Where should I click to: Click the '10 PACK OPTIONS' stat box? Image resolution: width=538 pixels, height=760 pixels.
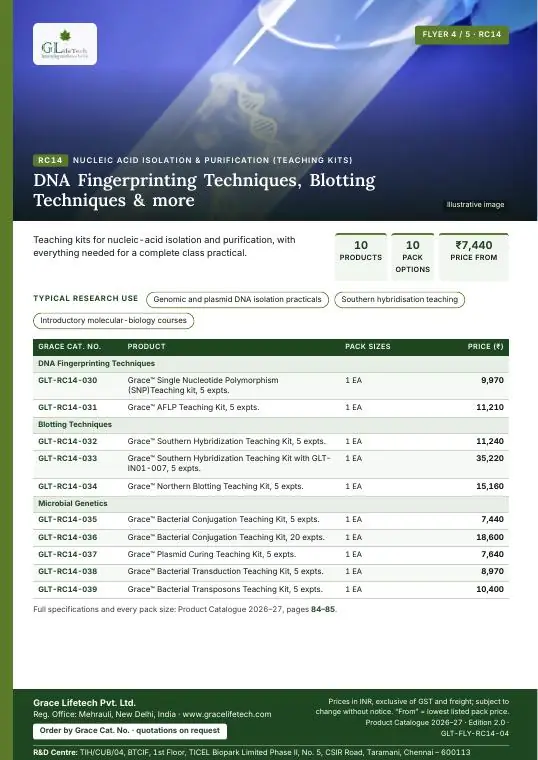click(x=412, y=257)
